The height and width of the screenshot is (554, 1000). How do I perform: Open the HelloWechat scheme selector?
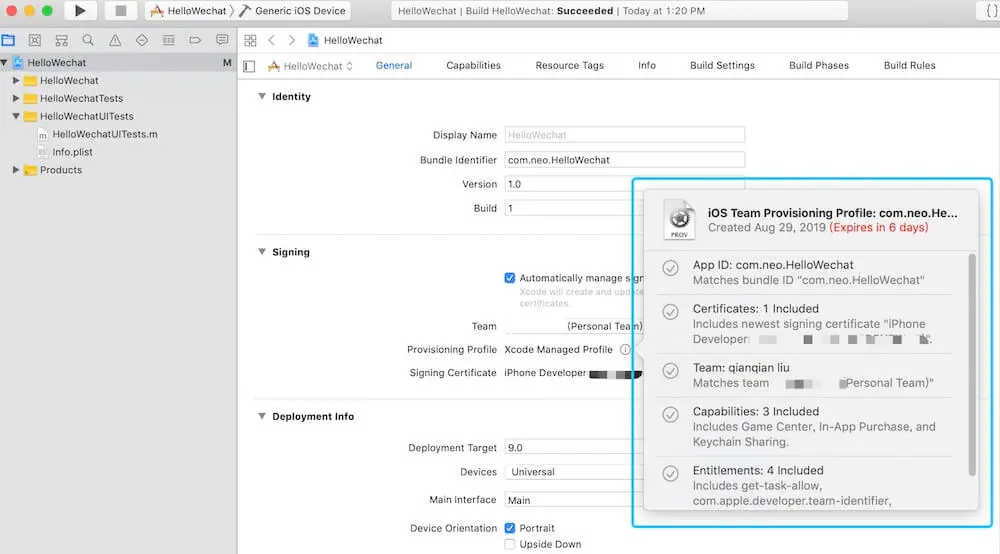(x=189, y=11)
